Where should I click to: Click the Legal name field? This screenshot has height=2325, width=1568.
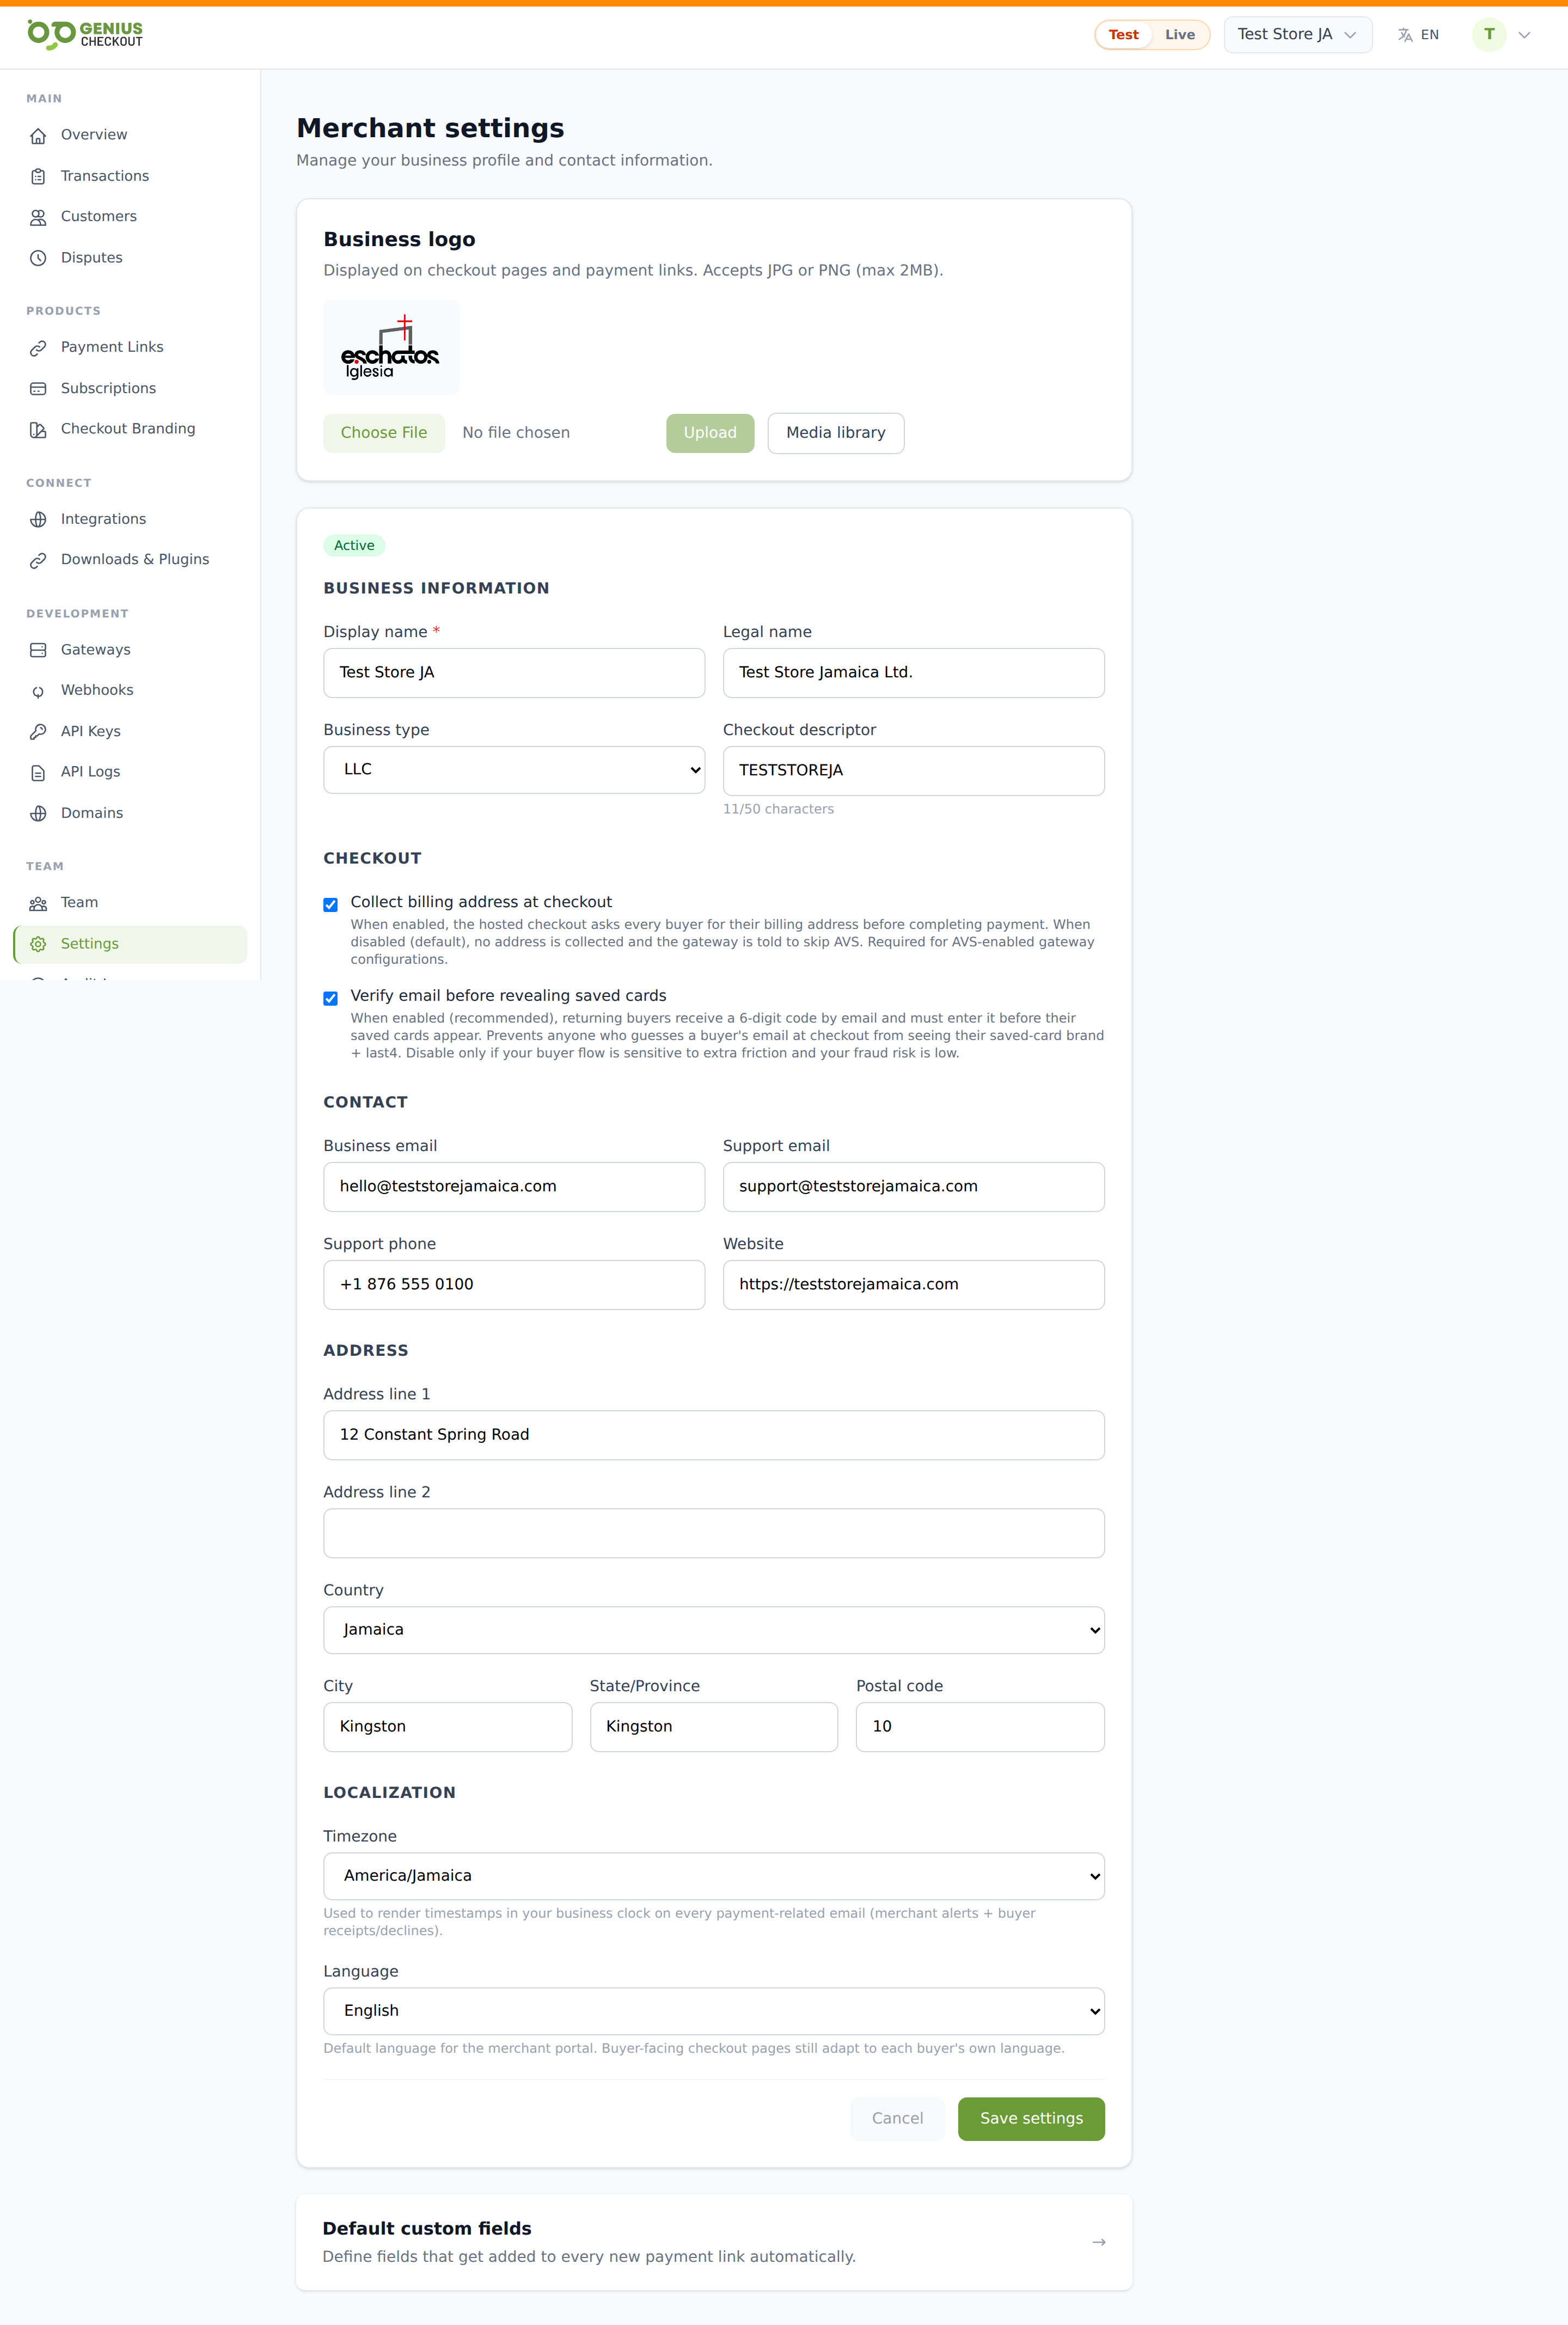(913, 672)
